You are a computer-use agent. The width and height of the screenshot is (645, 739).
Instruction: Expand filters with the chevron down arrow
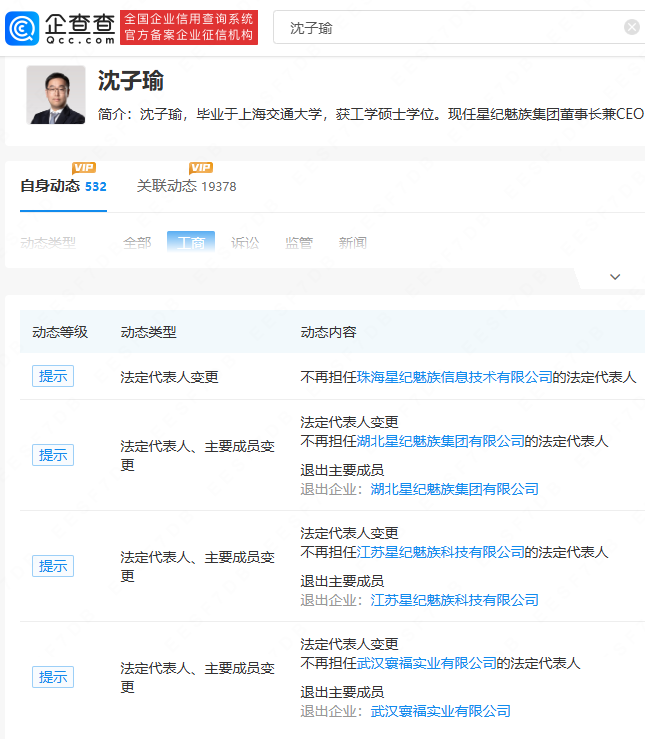pos(615,277)
